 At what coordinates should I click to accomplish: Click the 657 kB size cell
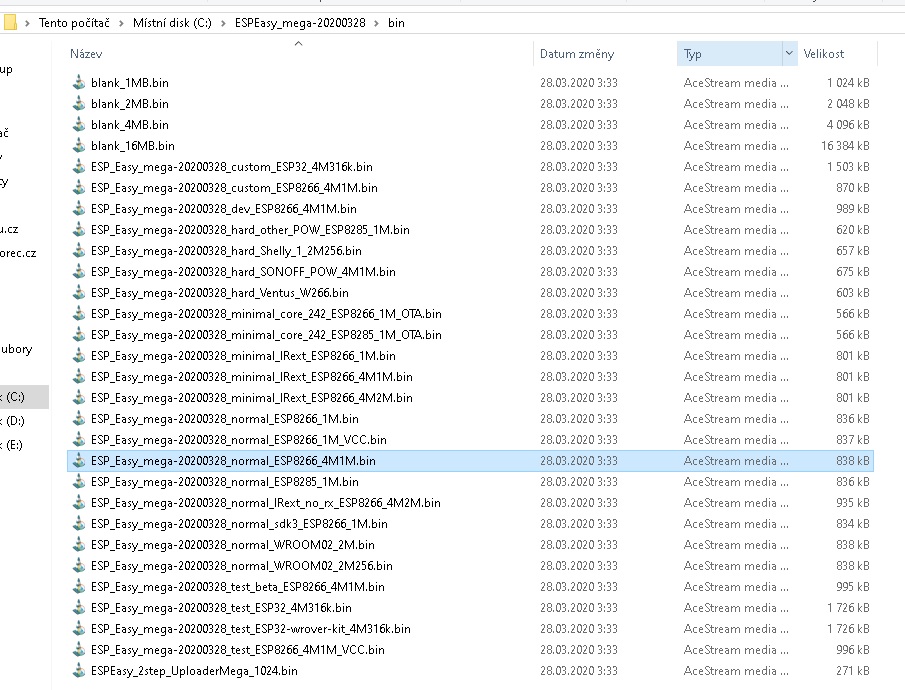852,251
